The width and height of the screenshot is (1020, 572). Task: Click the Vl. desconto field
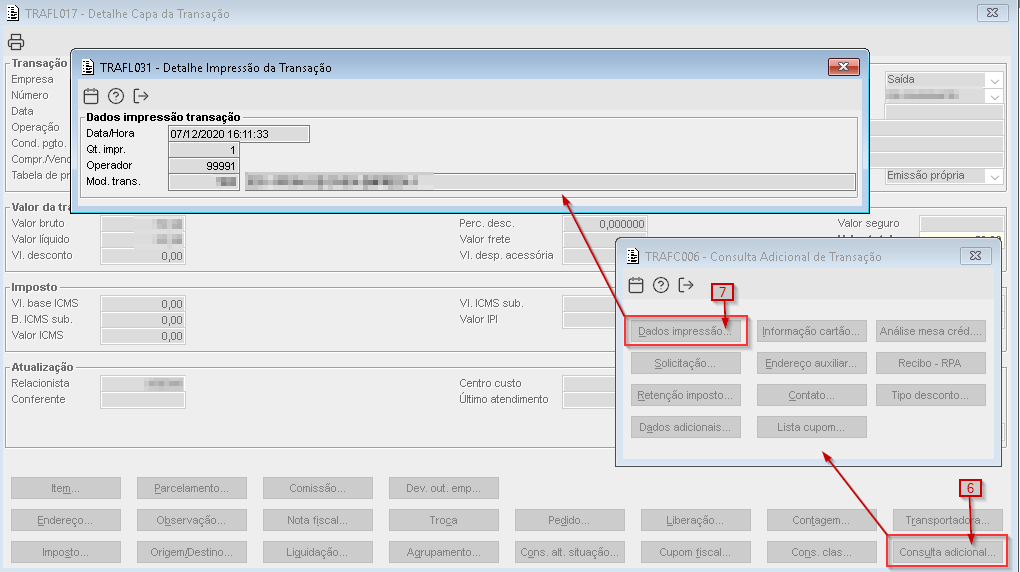(143, 256)
